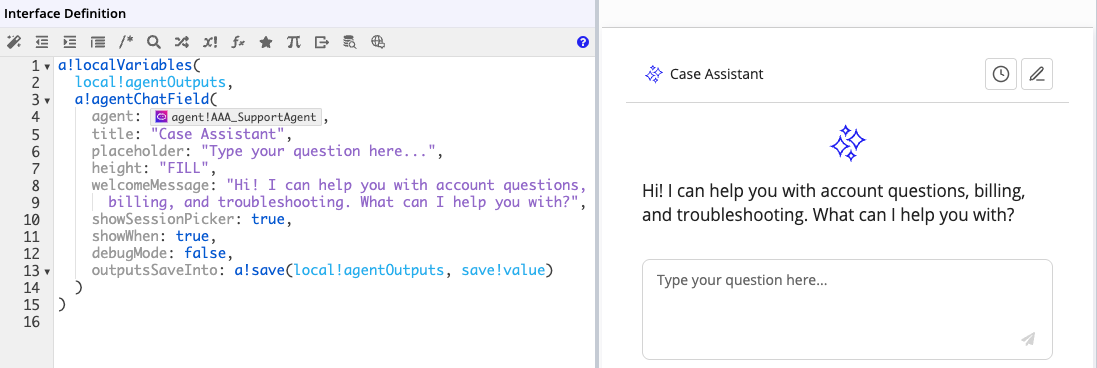Click the false value after debugMode

(204, 254)
